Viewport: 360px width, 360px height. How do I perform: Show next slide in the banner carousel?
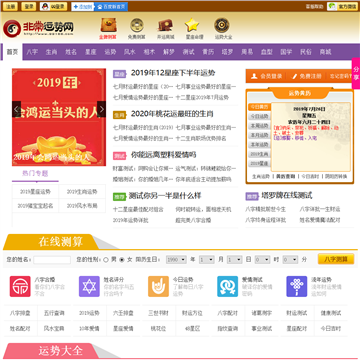coord(101,109)
